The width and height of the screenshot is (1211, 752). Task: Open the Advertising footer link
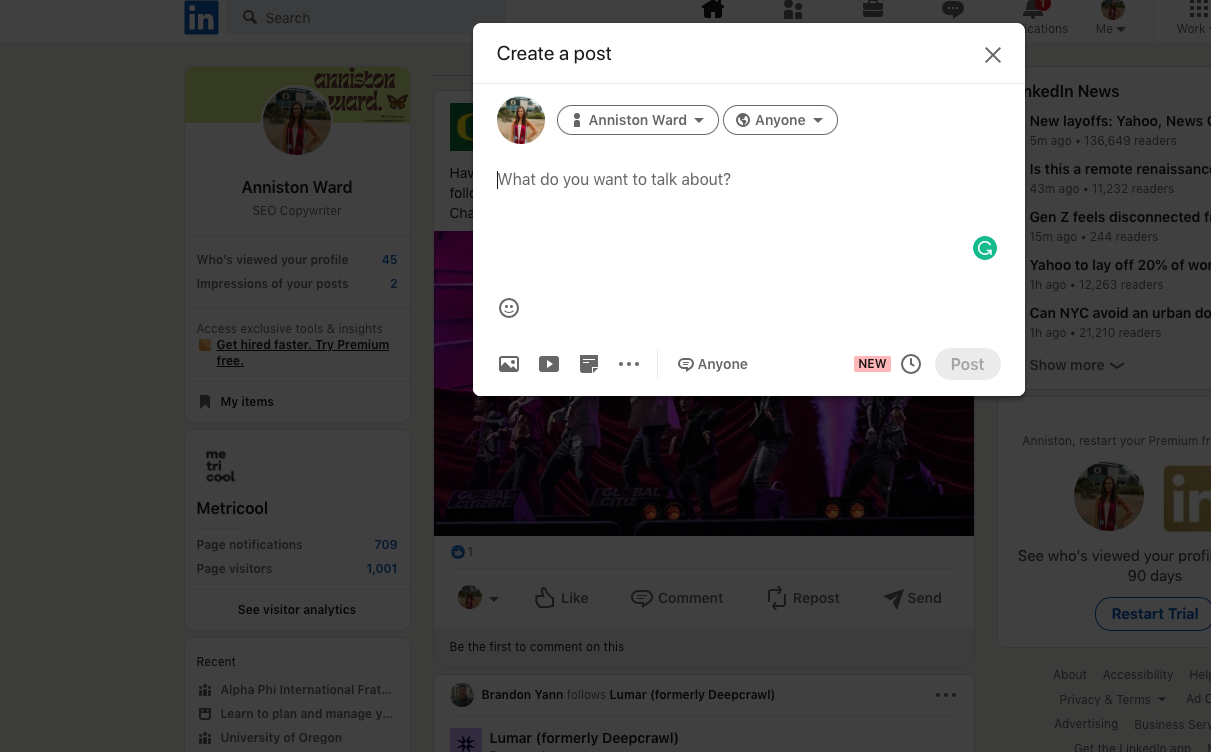click(1086, 724)
